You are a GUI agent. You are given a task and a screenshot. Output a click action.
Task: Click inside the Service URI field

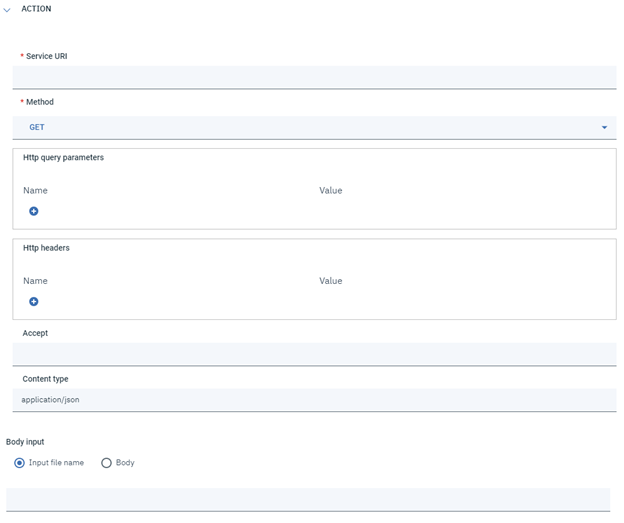pos(314,77)
